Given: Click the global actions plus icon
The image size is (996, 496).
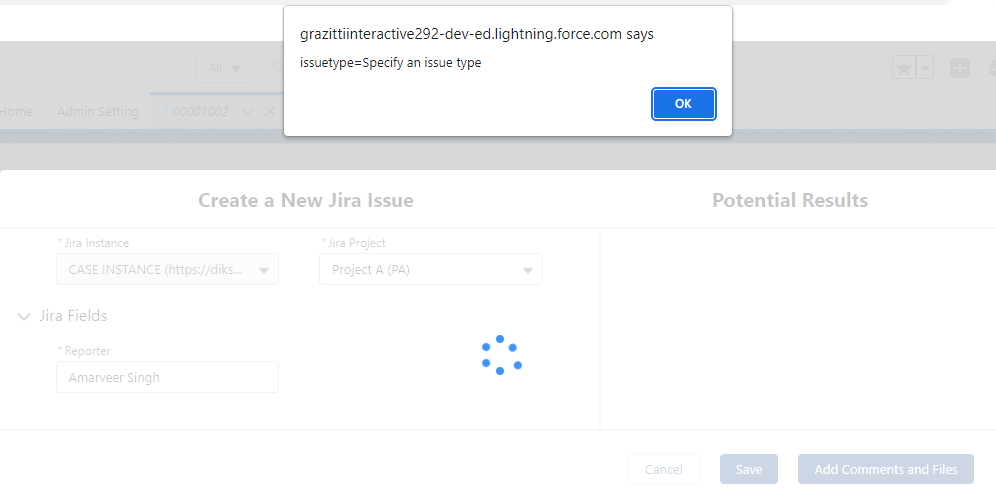Looking at the screenshot, I should coord(960,68).
